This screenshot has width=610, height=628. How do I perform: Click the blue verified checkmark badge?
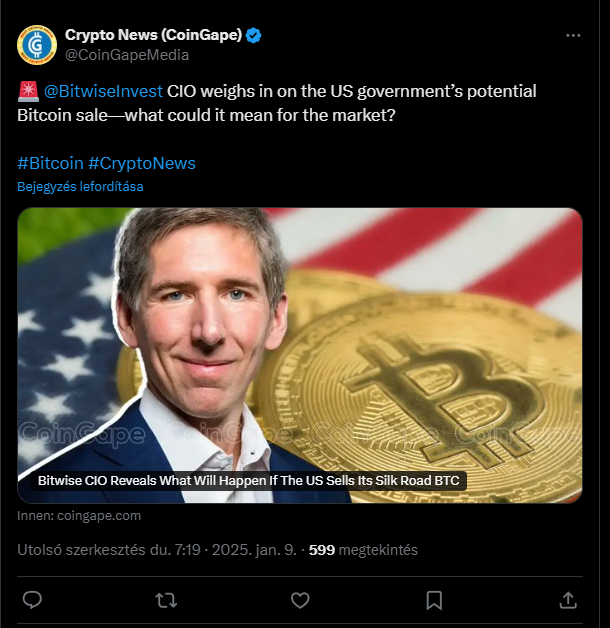click(253, 35)
